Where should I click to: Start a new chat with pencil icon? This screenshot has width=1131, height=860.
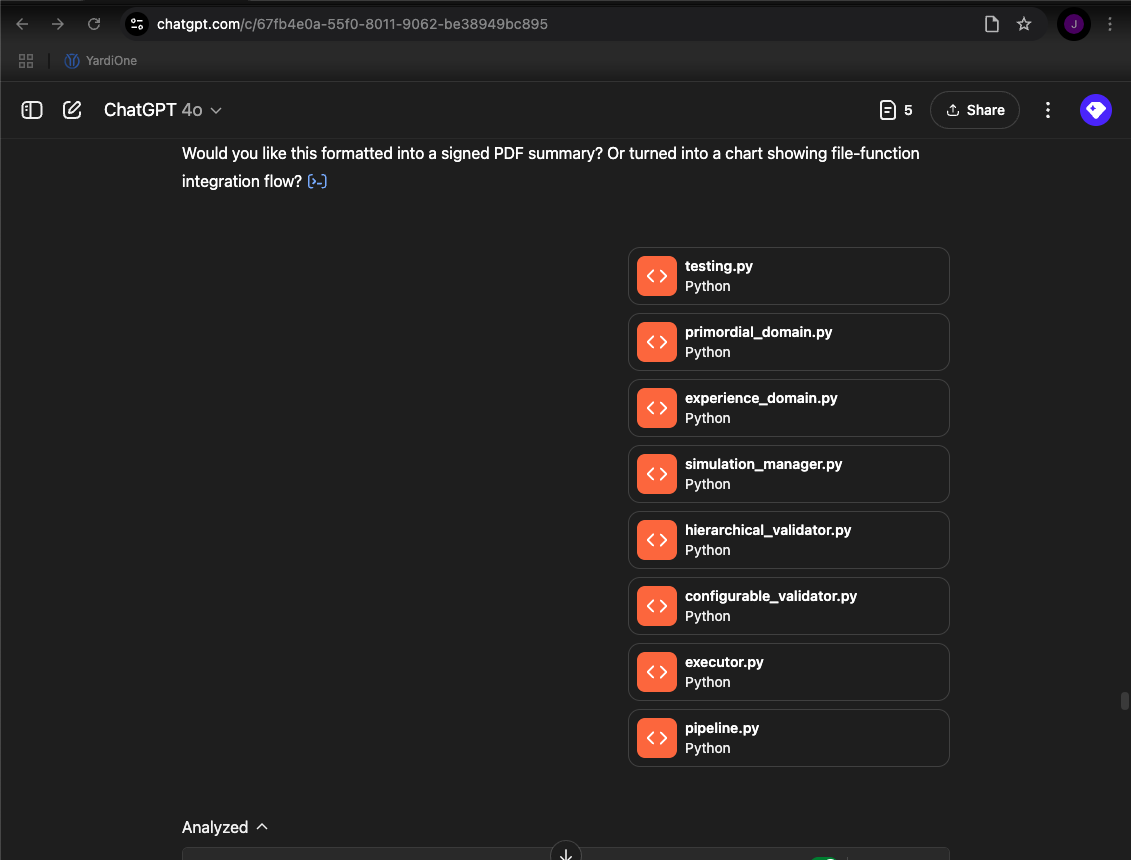pos(72,110)
